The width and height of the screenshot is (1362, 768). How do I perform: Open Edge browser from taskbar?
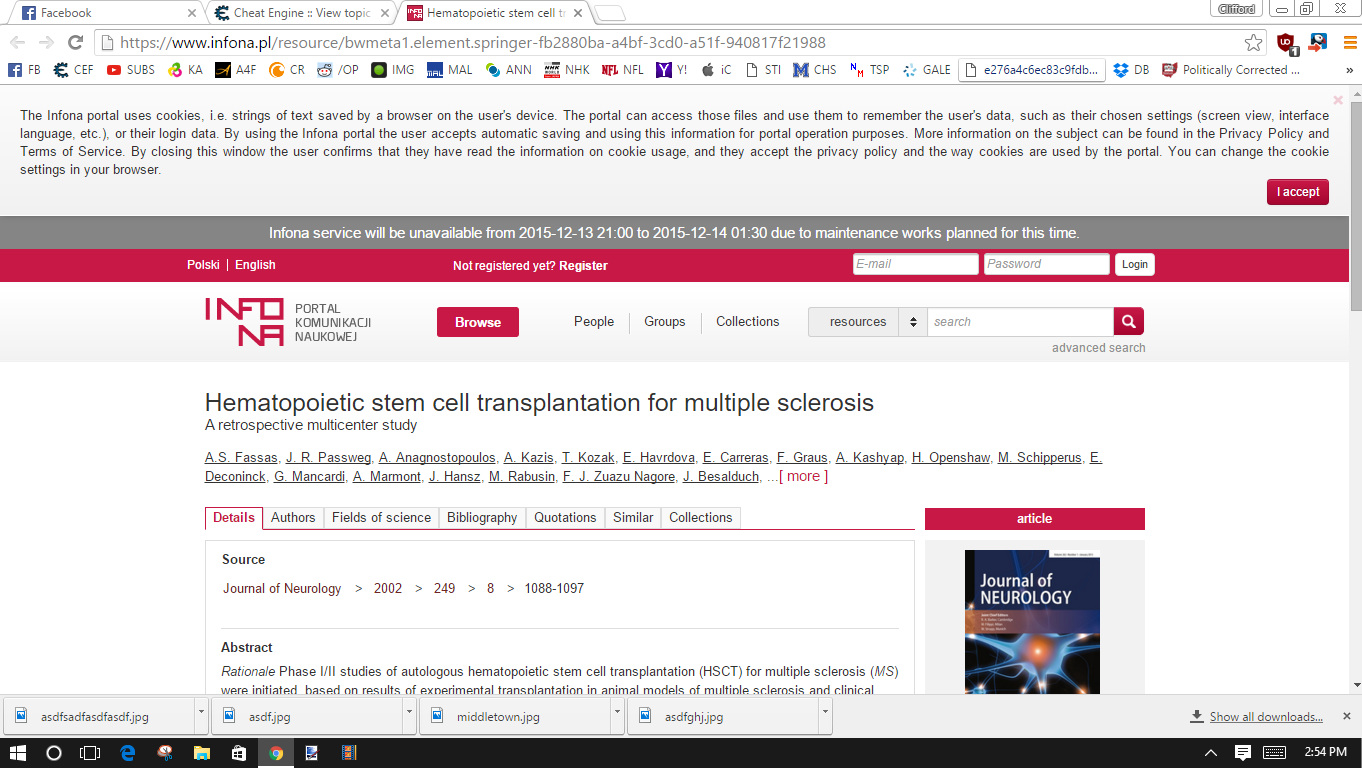tap(128, 753)
